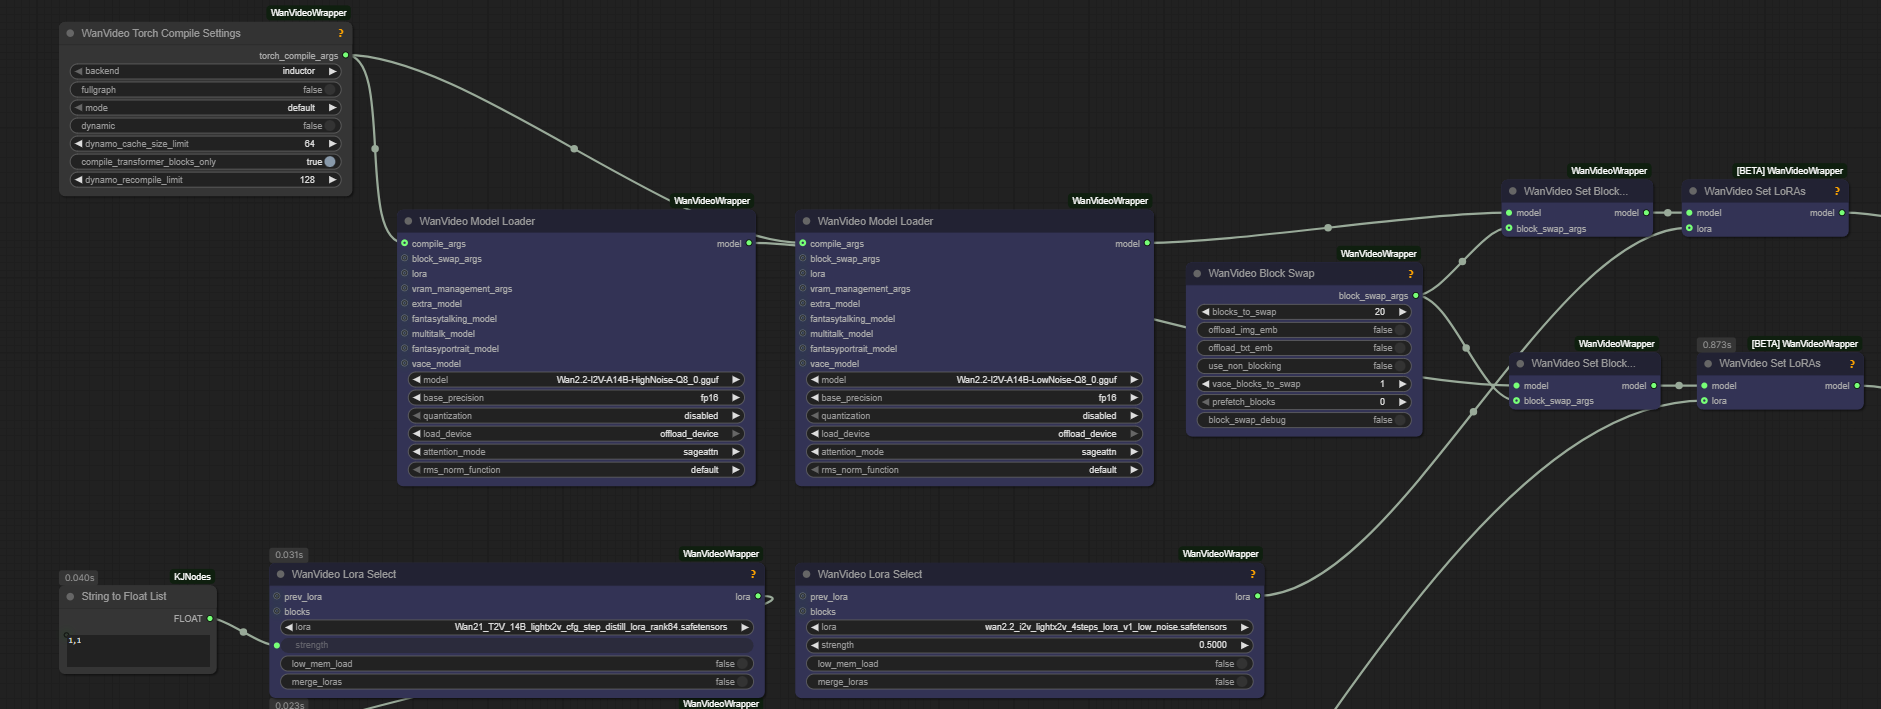Select lora wan2.2_i2v_lightx2v low_noise file dropdown
The image size is (1881, 709).
[1029, 627]
